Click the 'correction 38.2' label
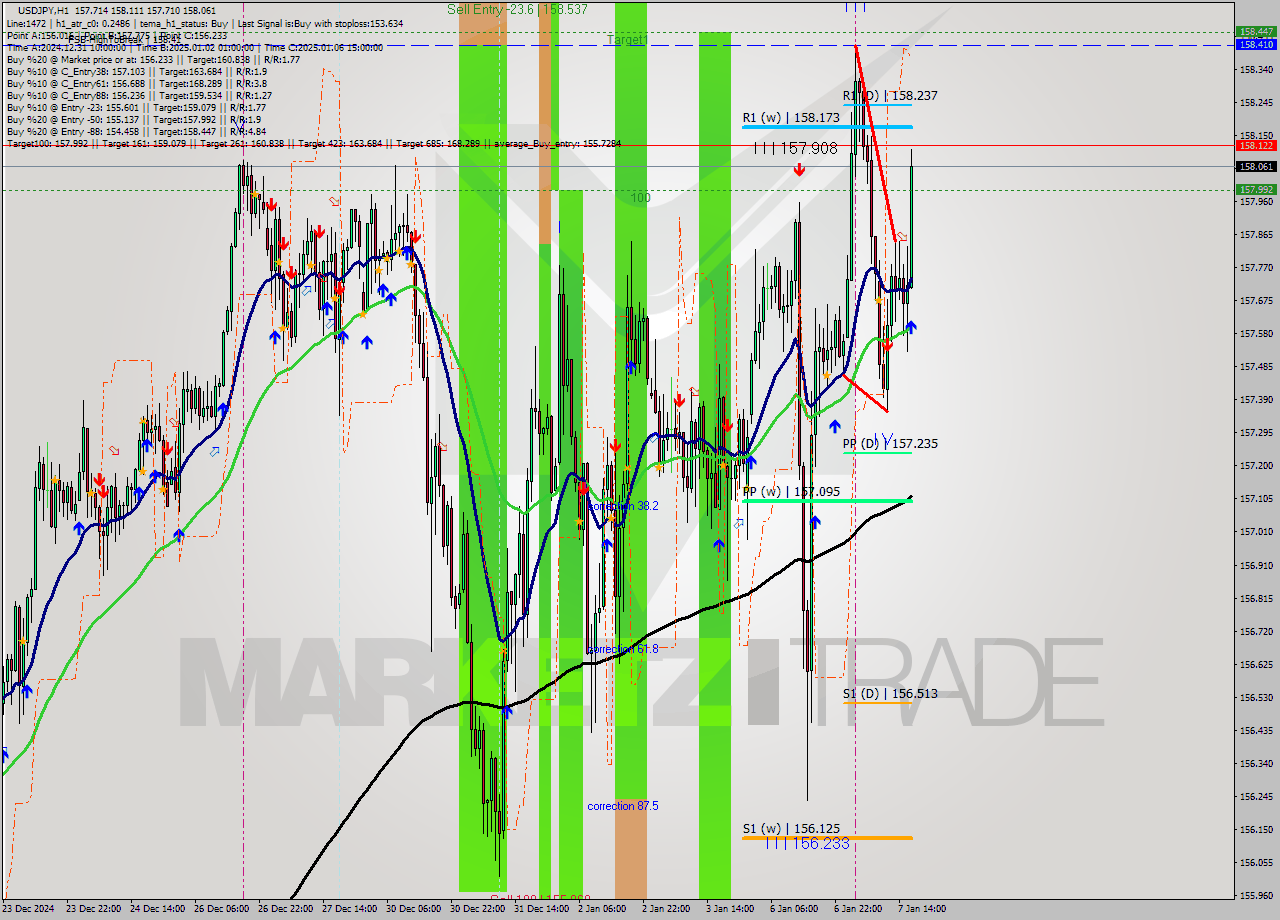The image size is (1280, 920). [x=623, y=506]
